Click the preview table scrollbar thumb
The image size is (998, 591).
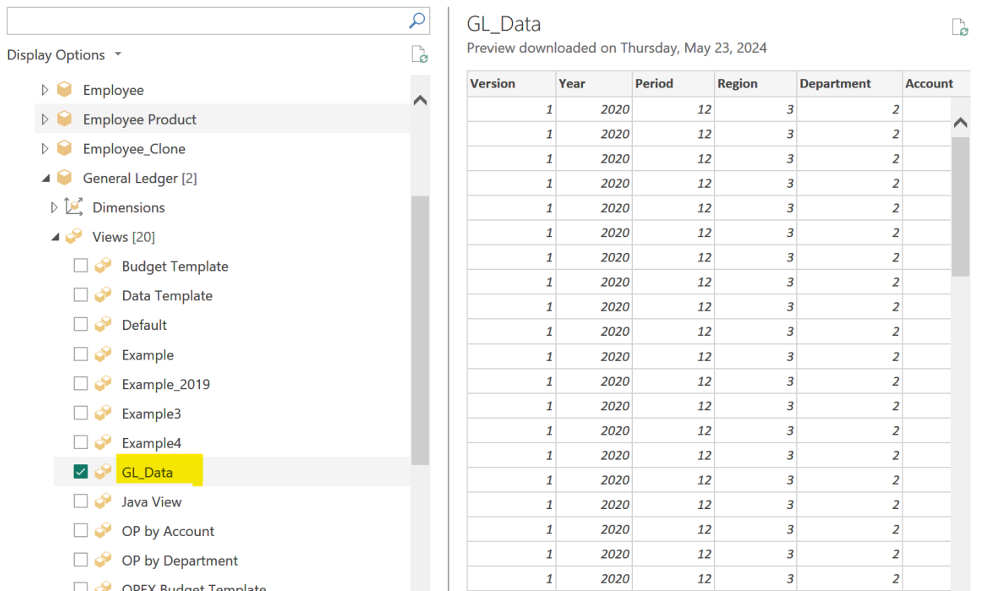coord(960,206)
